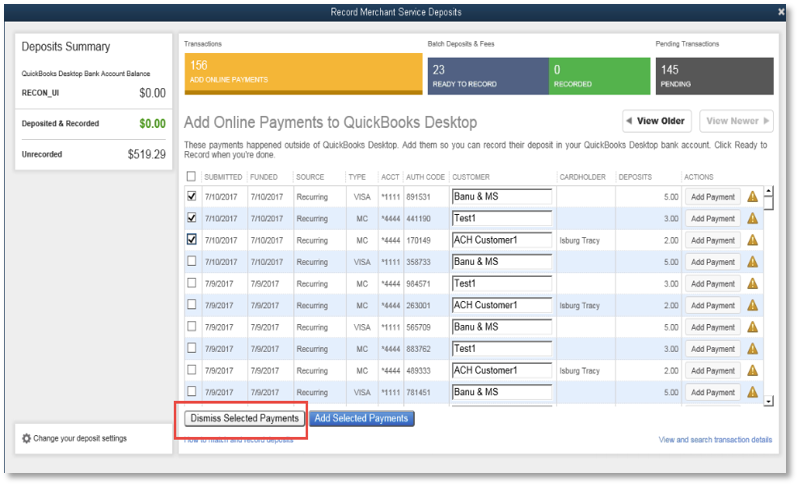Click the scrollbar down arrow in payments table
This screenshot has height=486, width=799.
(x=768, y=401)
